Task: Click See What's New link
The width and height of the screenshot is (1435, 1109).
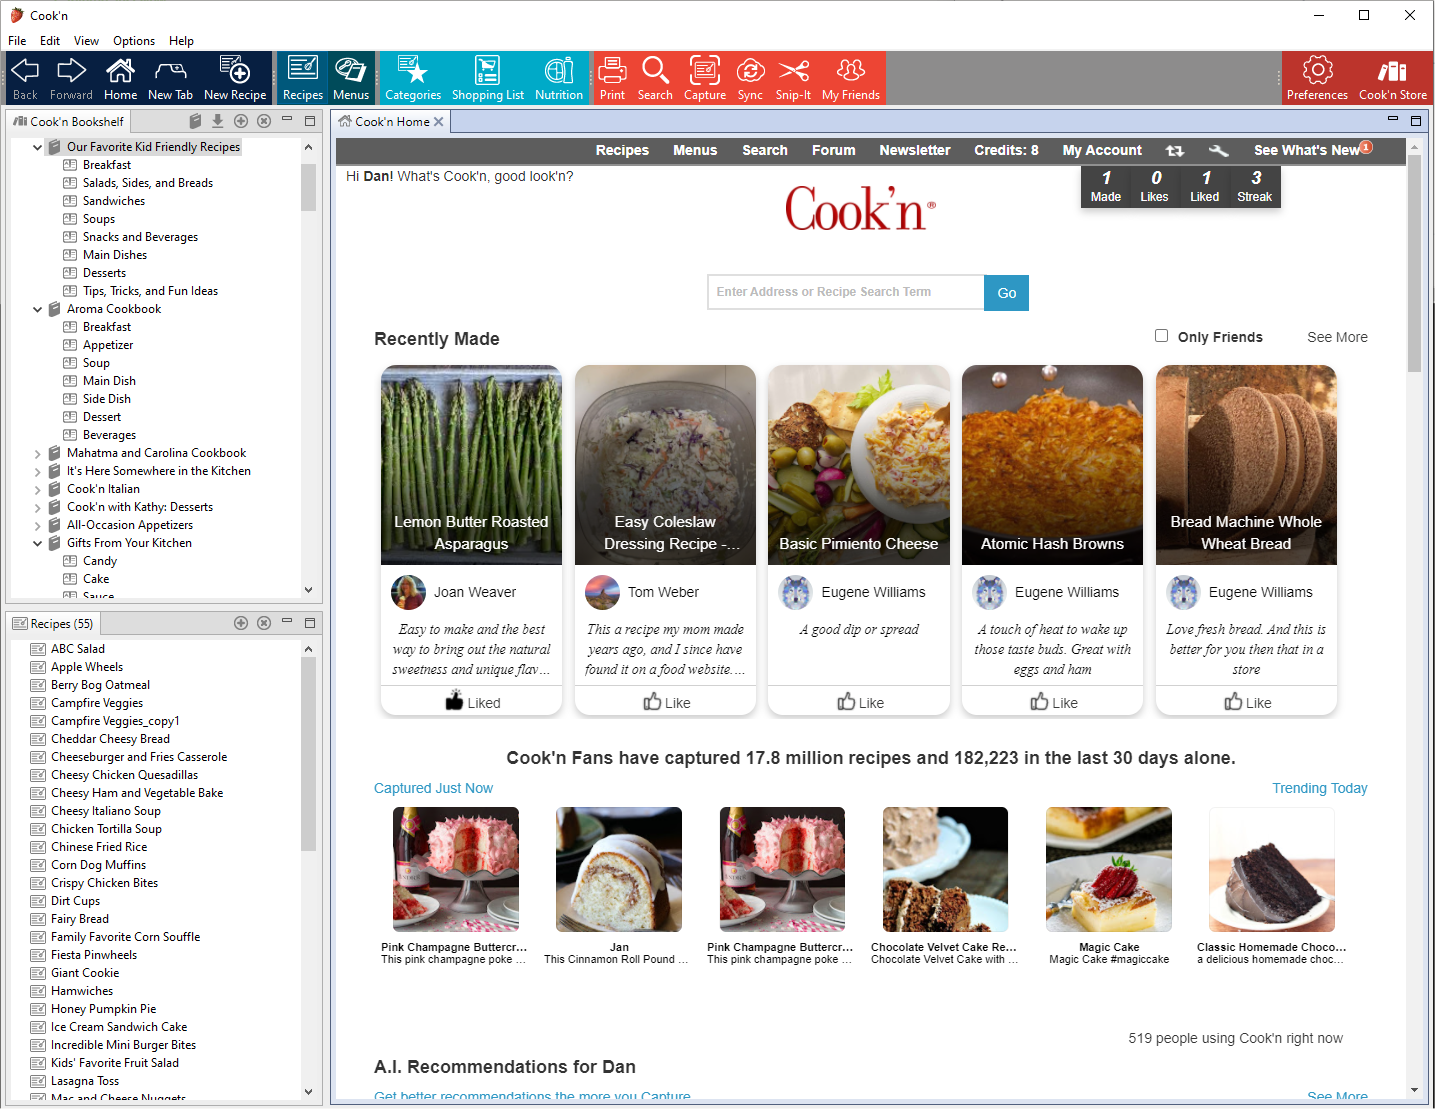Action: 1306,150
